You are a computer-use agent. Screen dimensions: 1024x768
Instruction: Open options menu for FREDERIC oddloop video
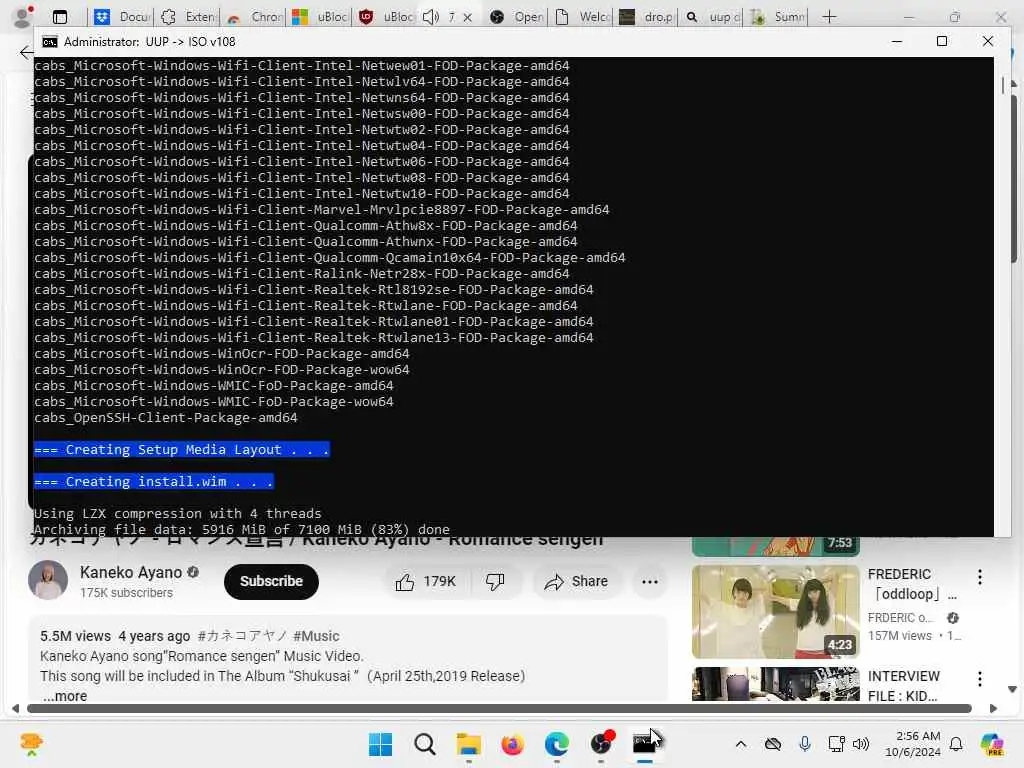(979, 577)
